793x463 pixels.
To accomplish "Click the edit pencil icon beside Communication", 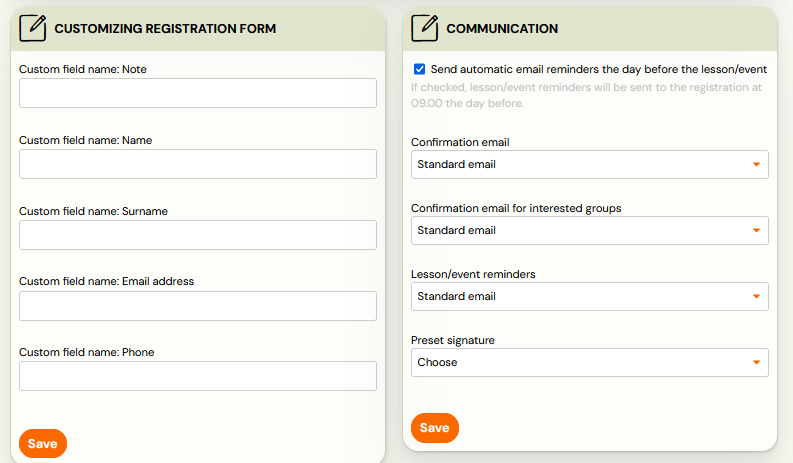I will [425, 28].
